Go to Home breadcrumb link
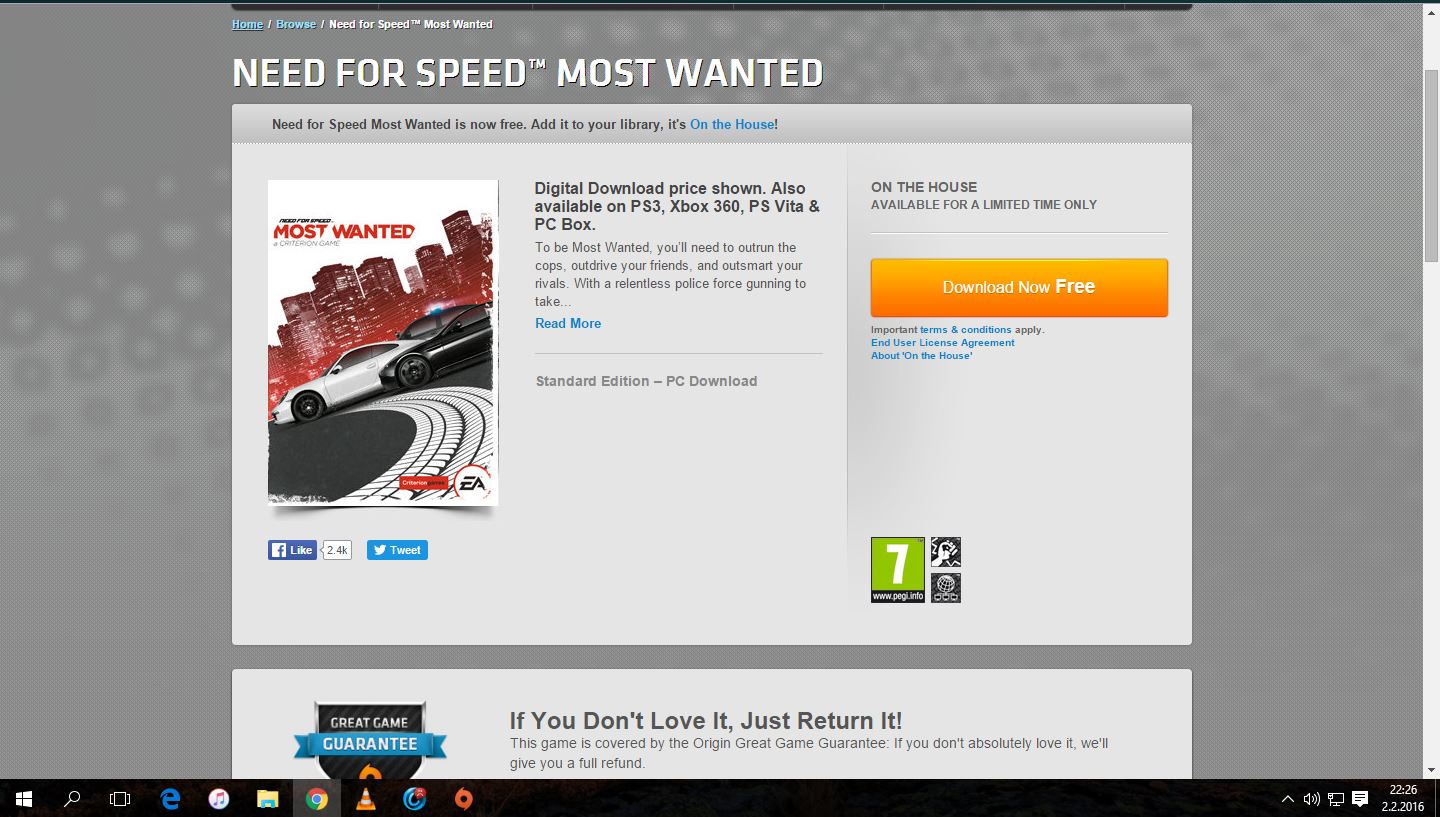Image resolution: width=1440 pixels, height=817 pixels. 247,24
